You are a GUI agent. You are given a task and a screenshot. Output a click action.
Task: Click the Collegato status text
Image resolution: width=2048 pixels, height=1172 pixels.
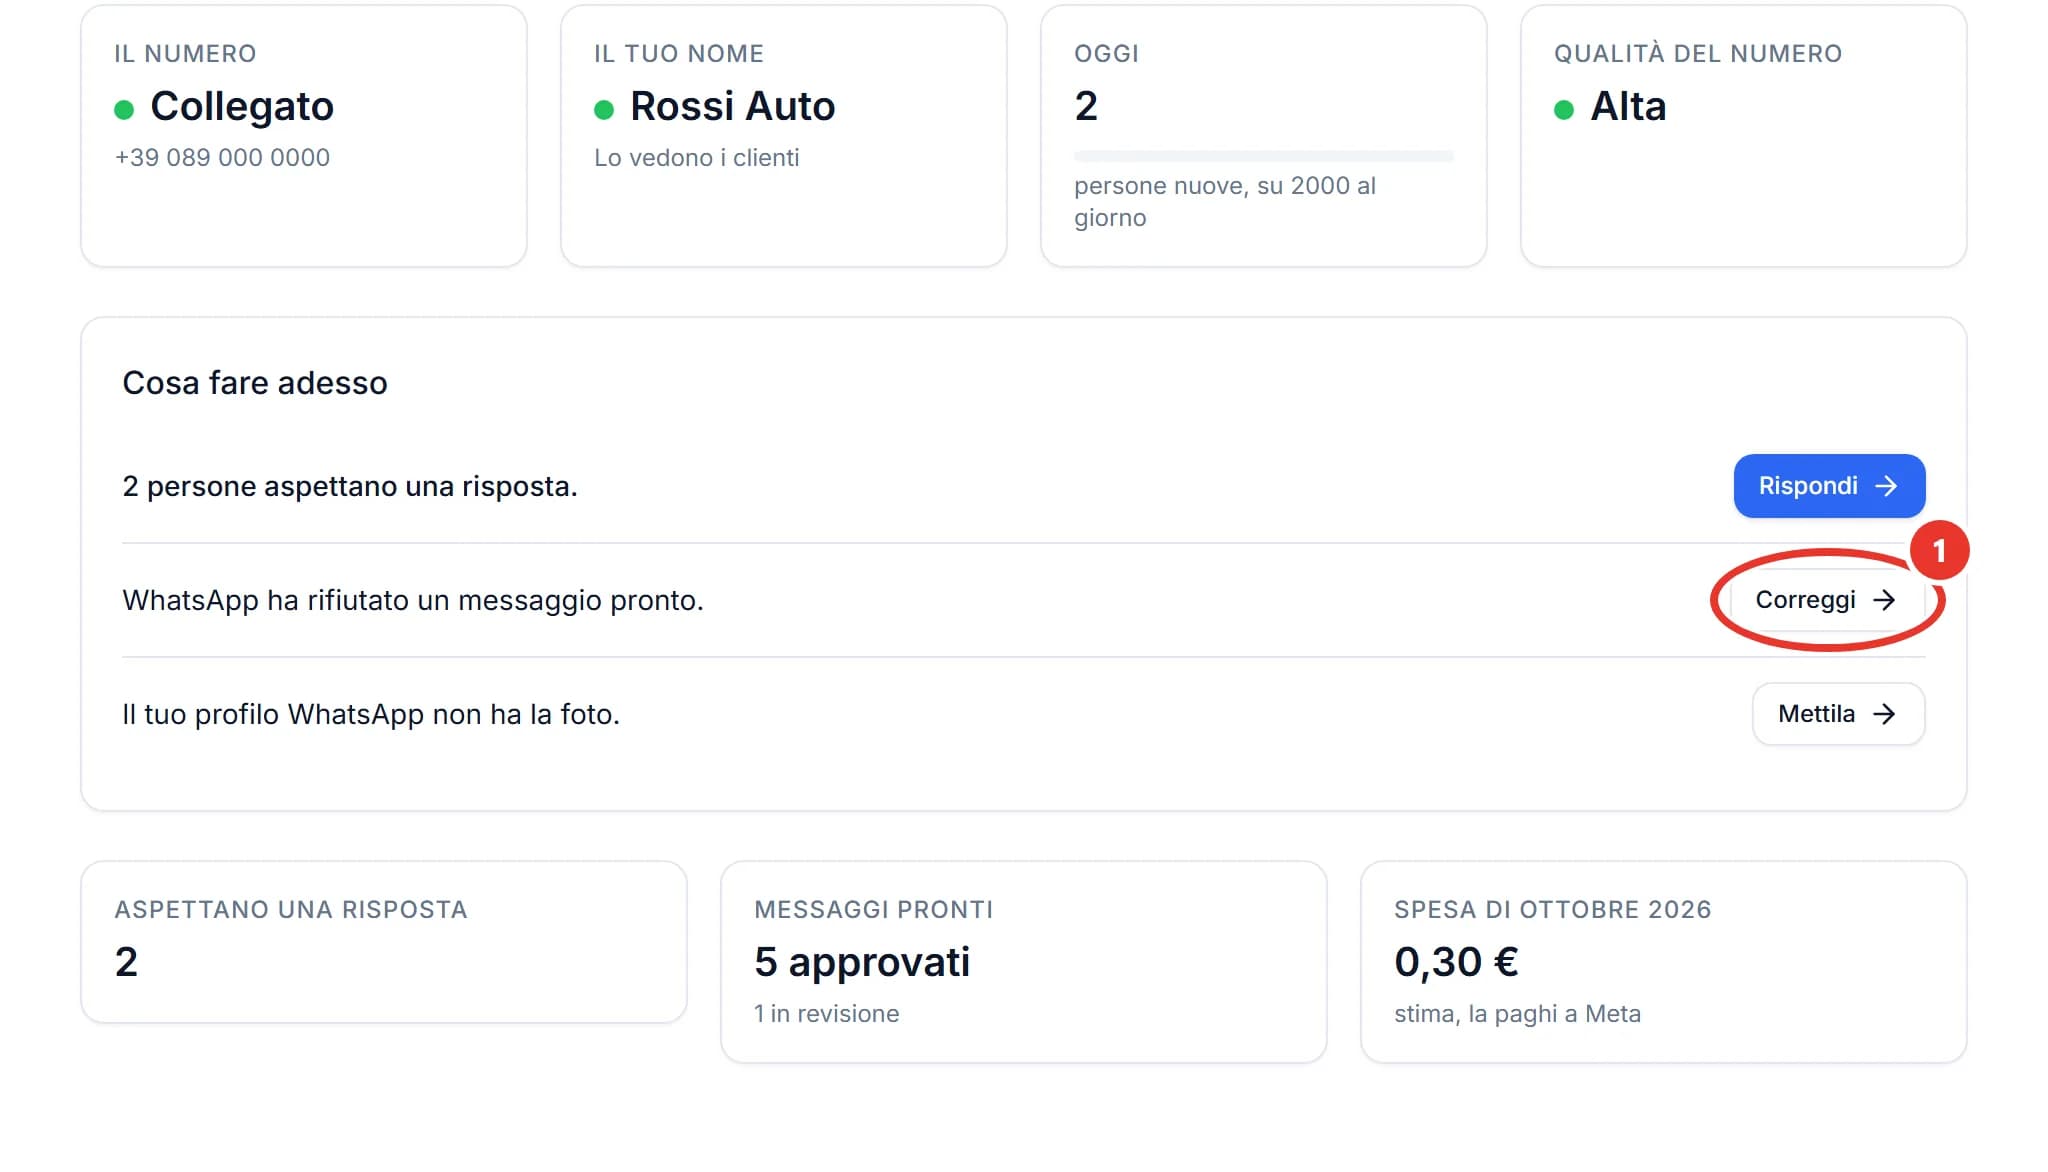tap(242, 107)
